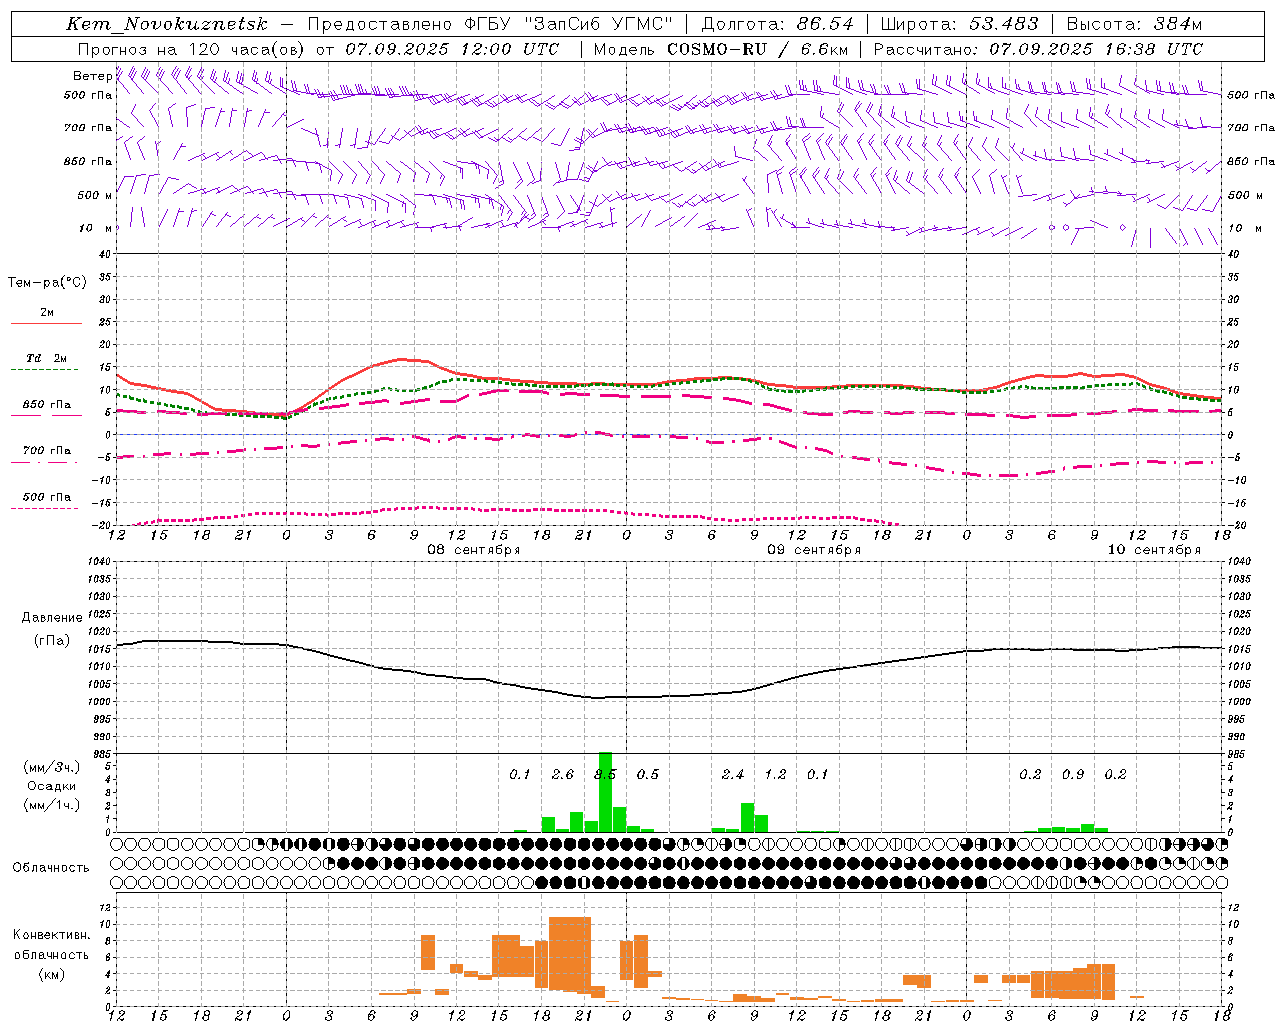
Task: Click the (км) unit of the convective cloud panel
Action: (x=52, y=974)
